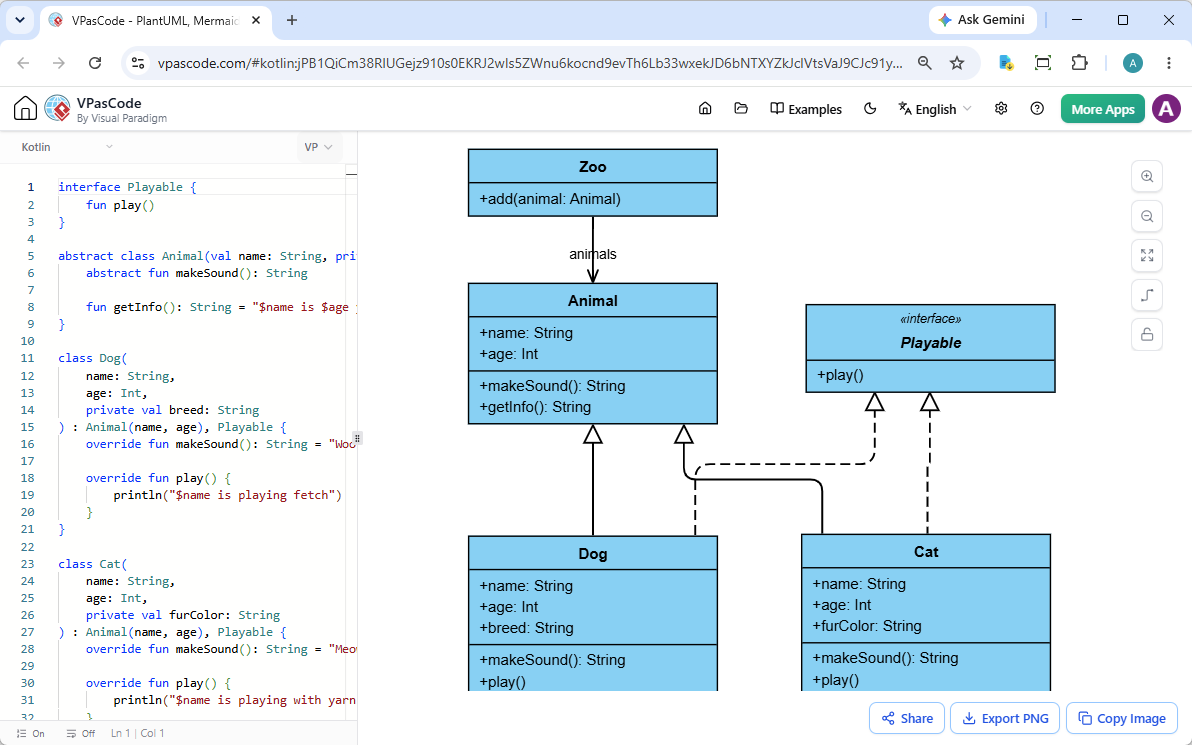
Task: Open the Chrome profile avatar
Action: pos(1133,63)
